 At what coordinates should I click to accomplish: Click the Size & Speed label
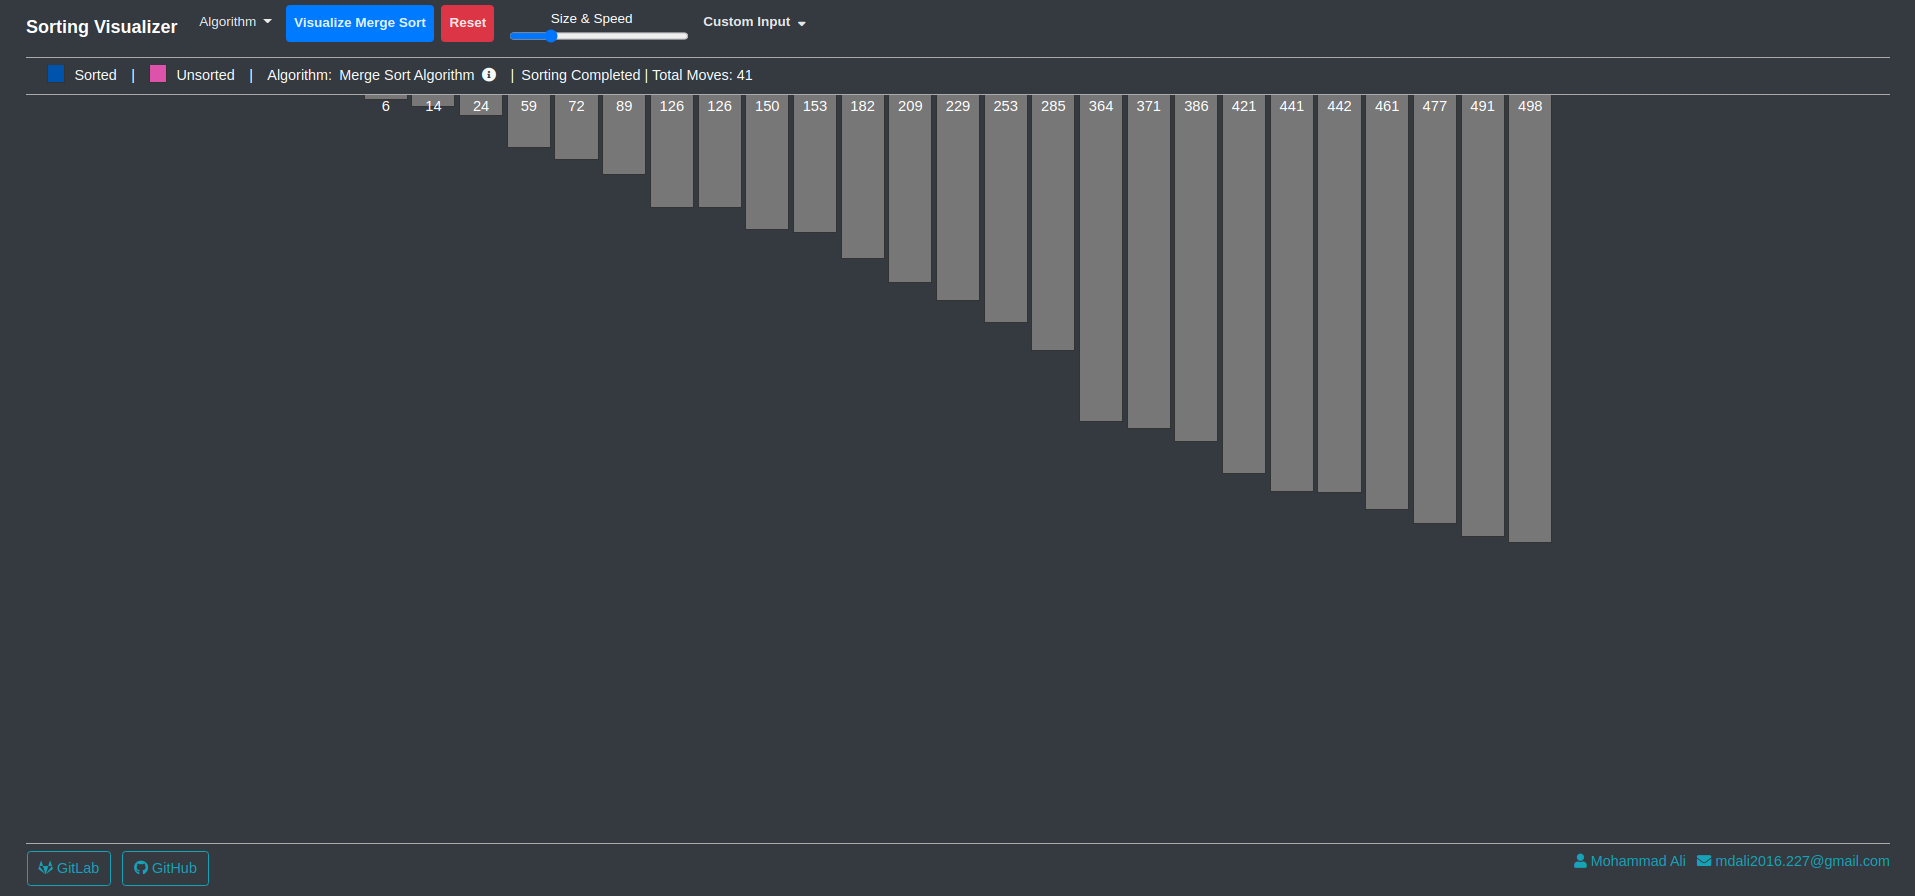591,19
